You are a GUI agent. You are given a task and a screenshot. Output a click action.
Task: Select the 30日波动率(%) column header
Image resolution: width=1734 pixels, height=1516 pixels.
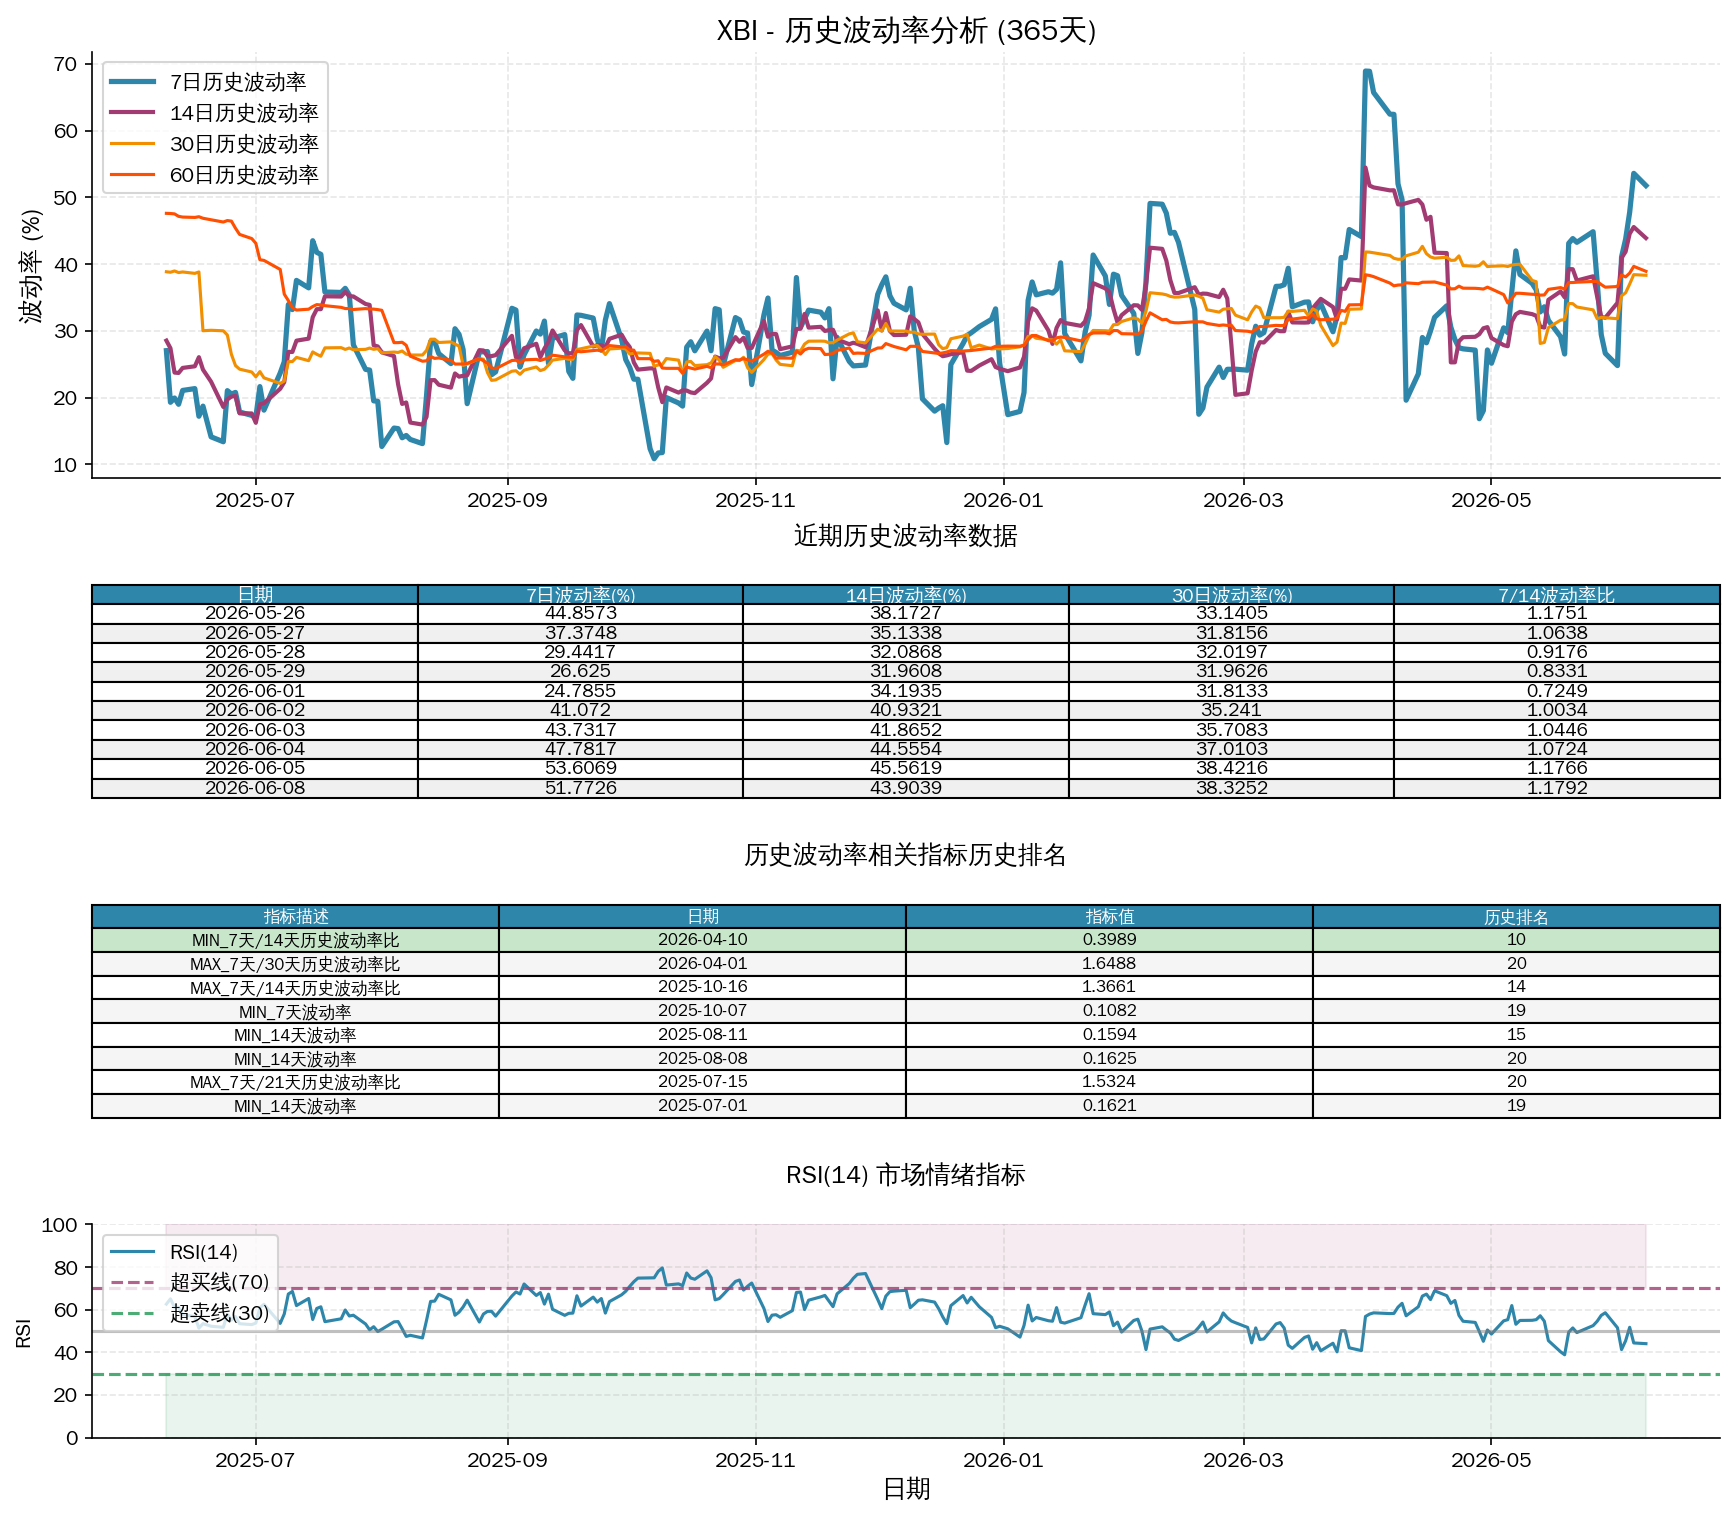point(1231,595)
